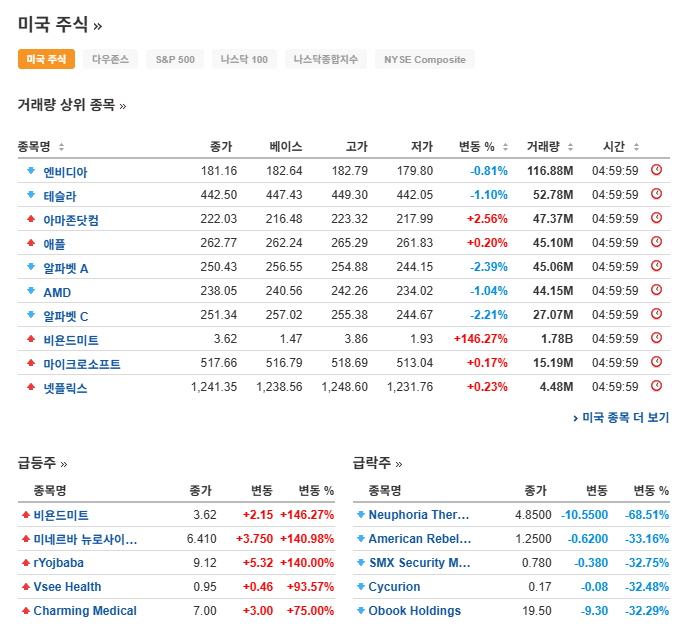Screen dimensions: 682x638
Task: Open AMD stock link
Action: point(57,292)
